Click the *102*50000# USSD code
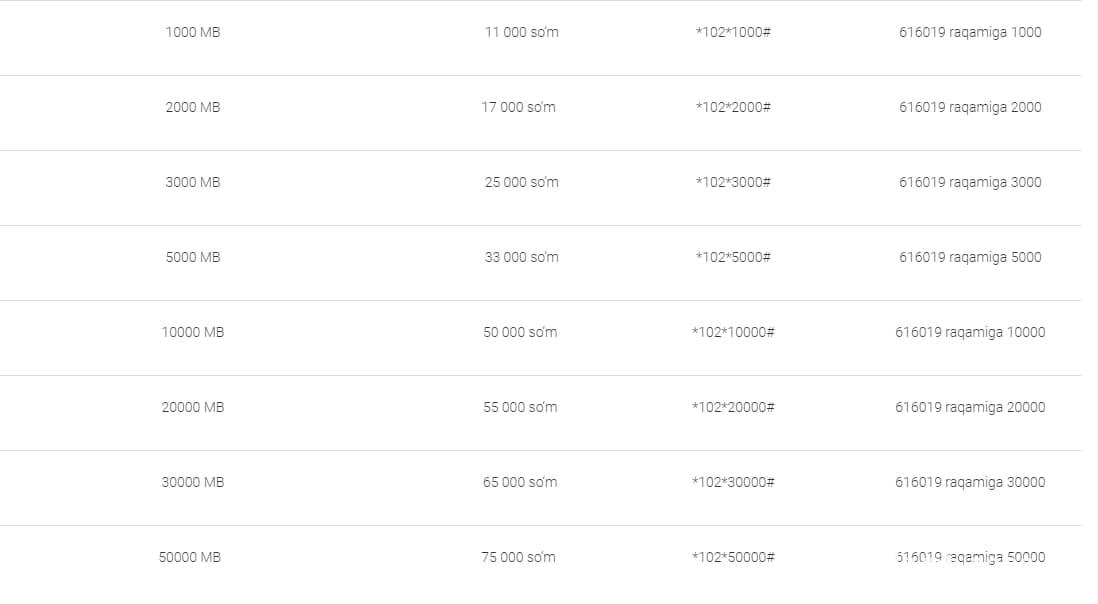This screenshot has width=1098, height=604. 733,557
